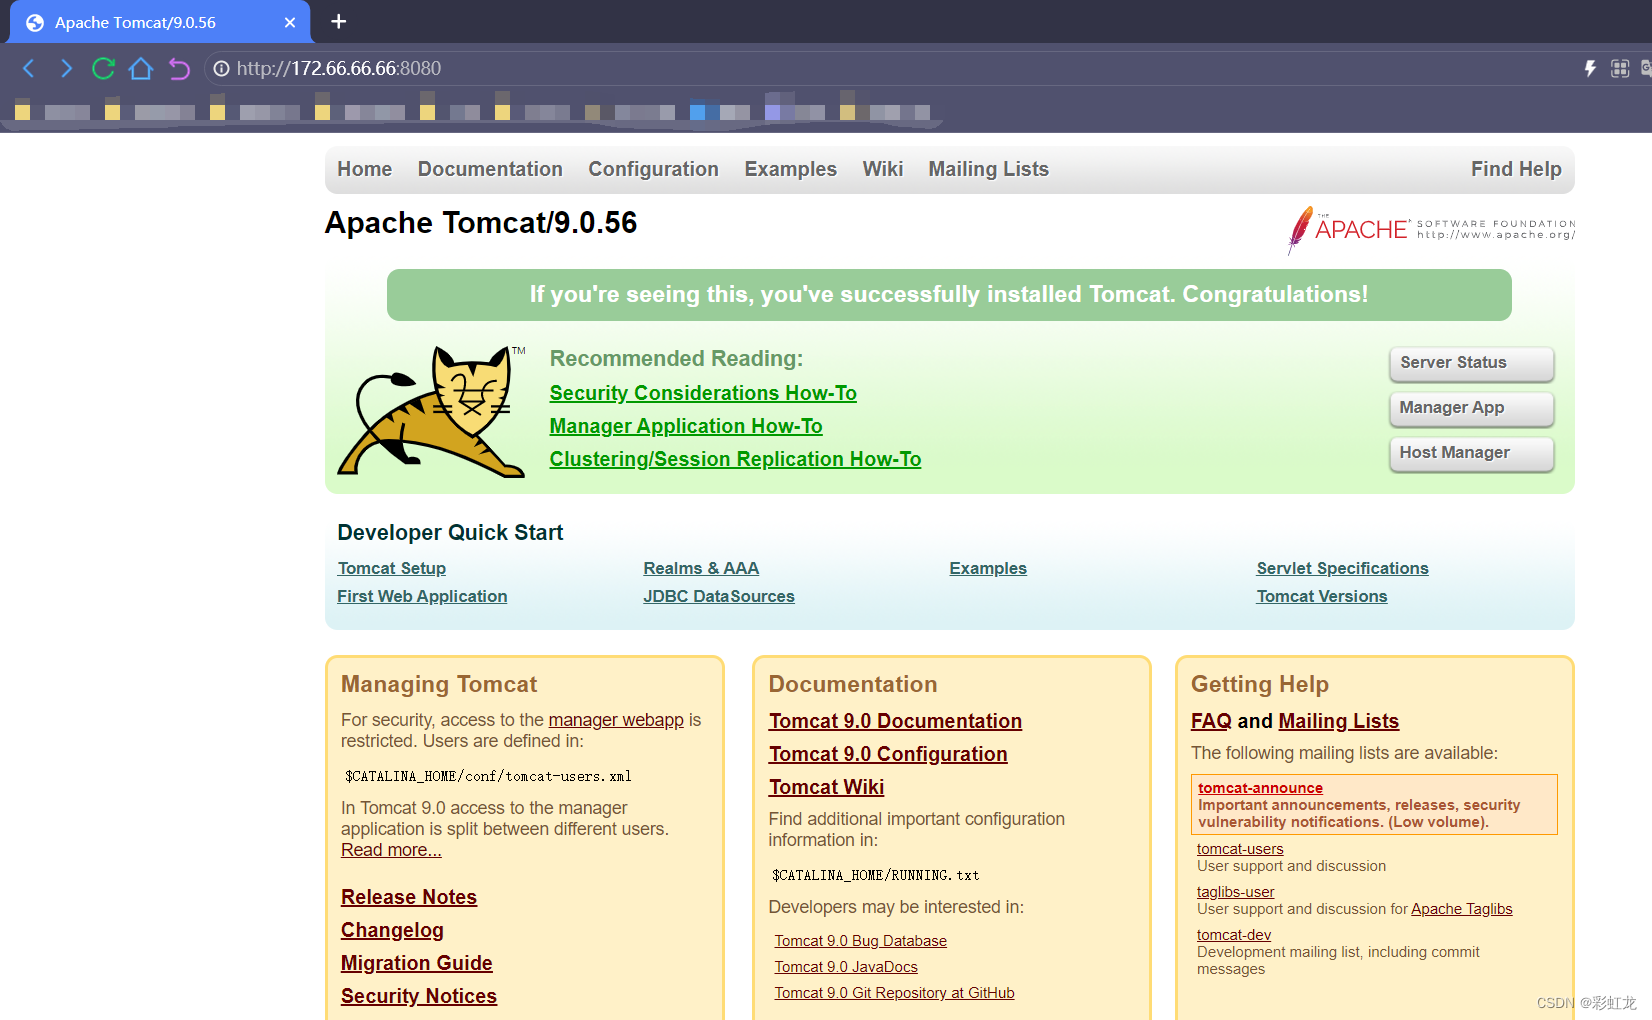Open the tomcat-announce mailing list link
The image size is (1652, 1020).
[1260, 788]
